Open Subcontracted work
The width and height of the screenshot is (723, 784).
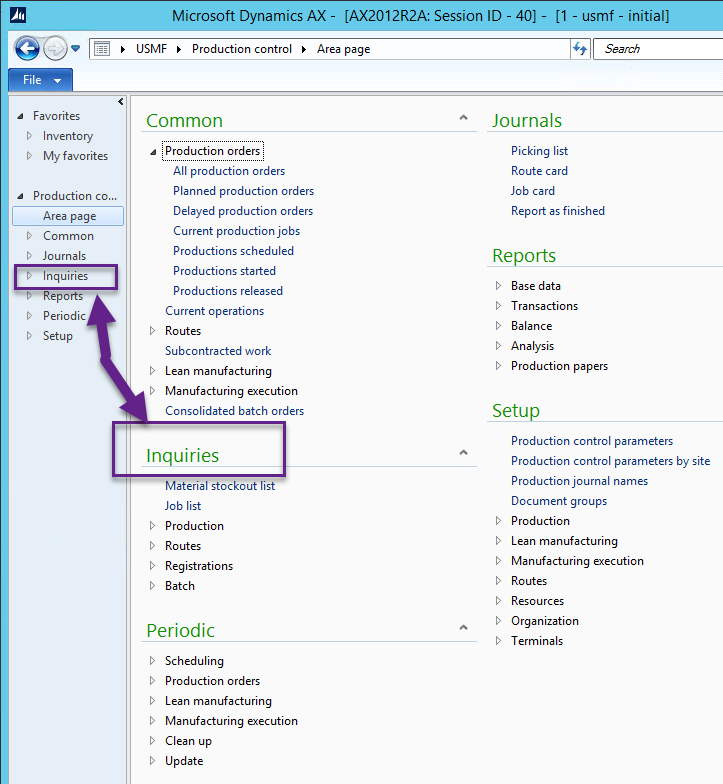click(218, 351)
